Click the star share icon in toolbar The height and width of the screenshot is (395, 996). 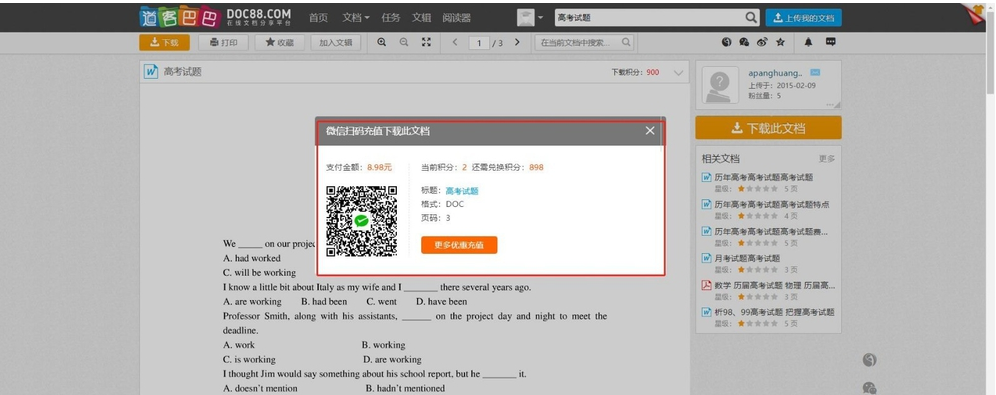(x=780, y=42)
